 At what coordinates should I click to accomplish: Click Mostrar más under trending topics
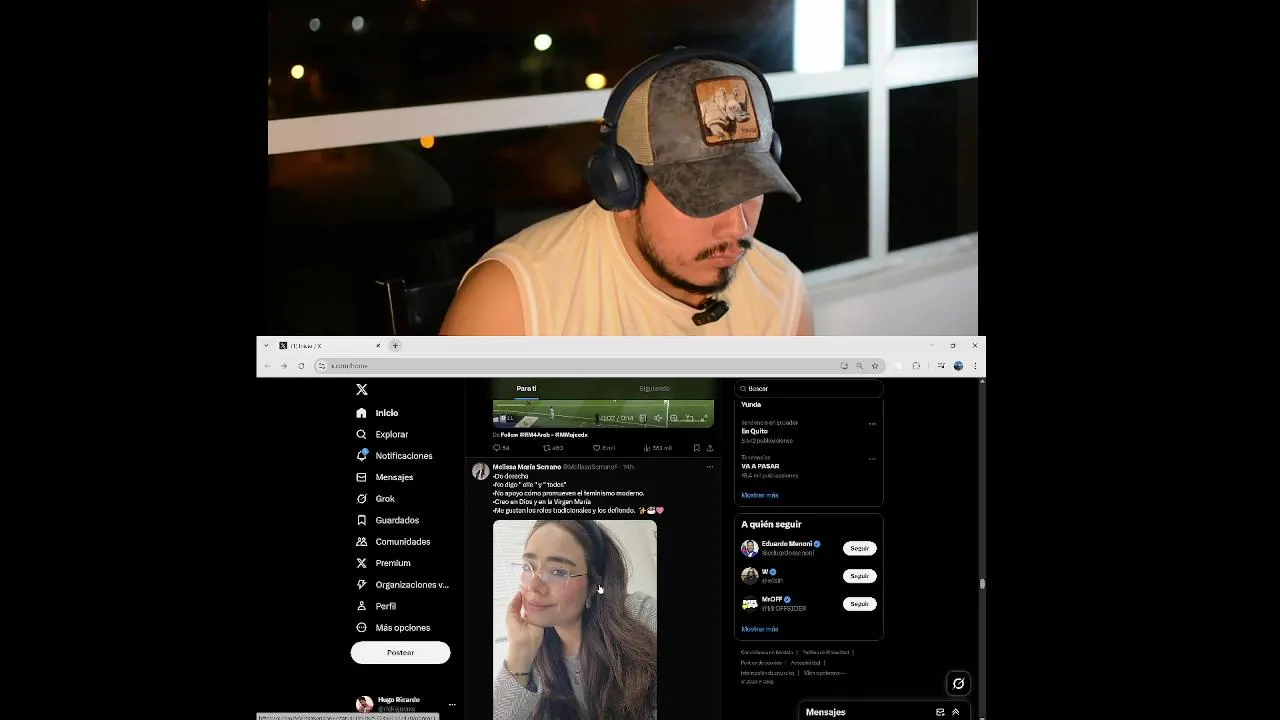point(760,495)
